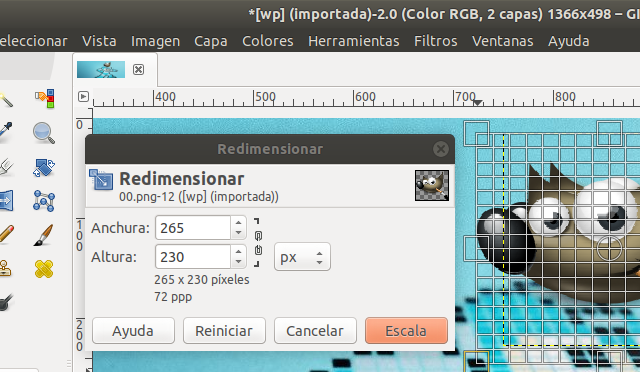The image size is (640, 372).
Task: Click the Escala button
Action: (406, 330)
